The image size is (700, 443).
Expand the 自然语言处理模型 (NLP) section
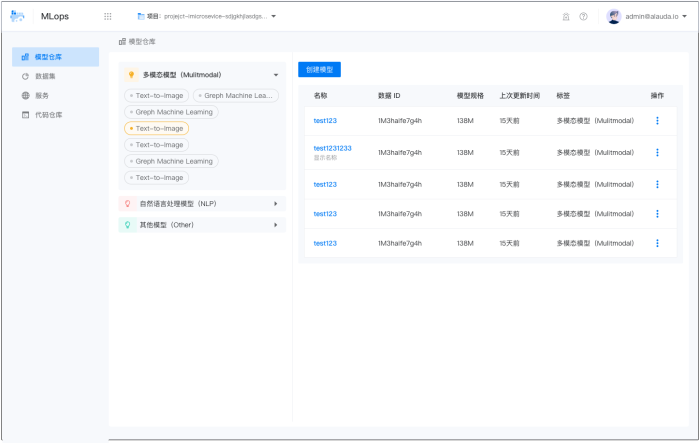click(275, 203)
